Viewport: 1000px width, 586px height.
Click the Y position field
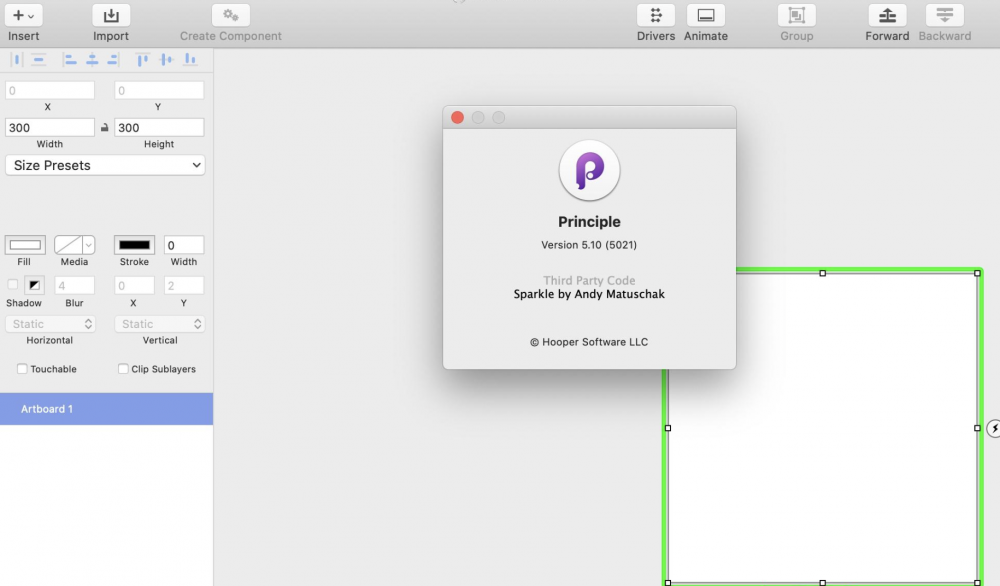click(159, 91)
